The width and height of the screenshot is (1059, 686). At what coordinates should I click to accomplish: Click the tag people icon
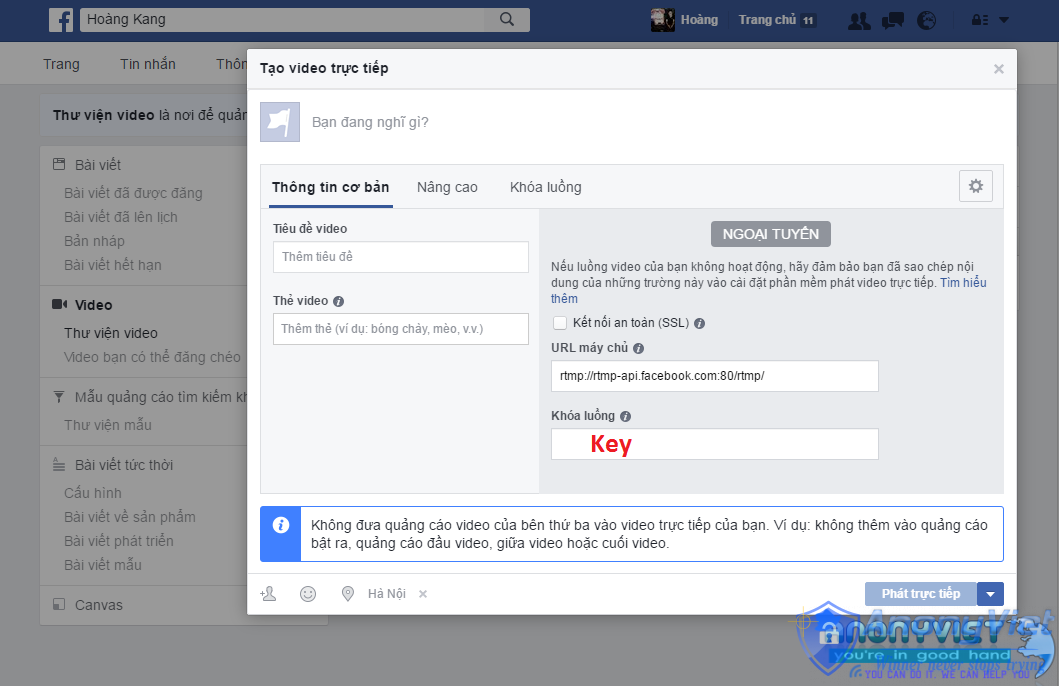click(x=268, y=593)
